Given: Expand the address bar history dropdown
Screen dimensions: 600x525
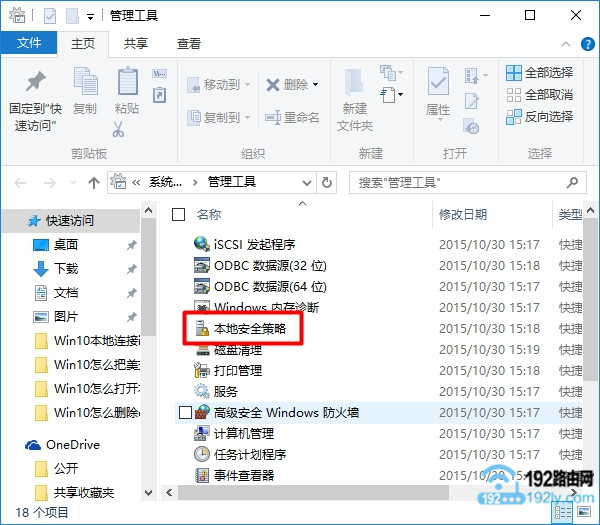Looking at the screenshot, I should [x=307, y=183].
